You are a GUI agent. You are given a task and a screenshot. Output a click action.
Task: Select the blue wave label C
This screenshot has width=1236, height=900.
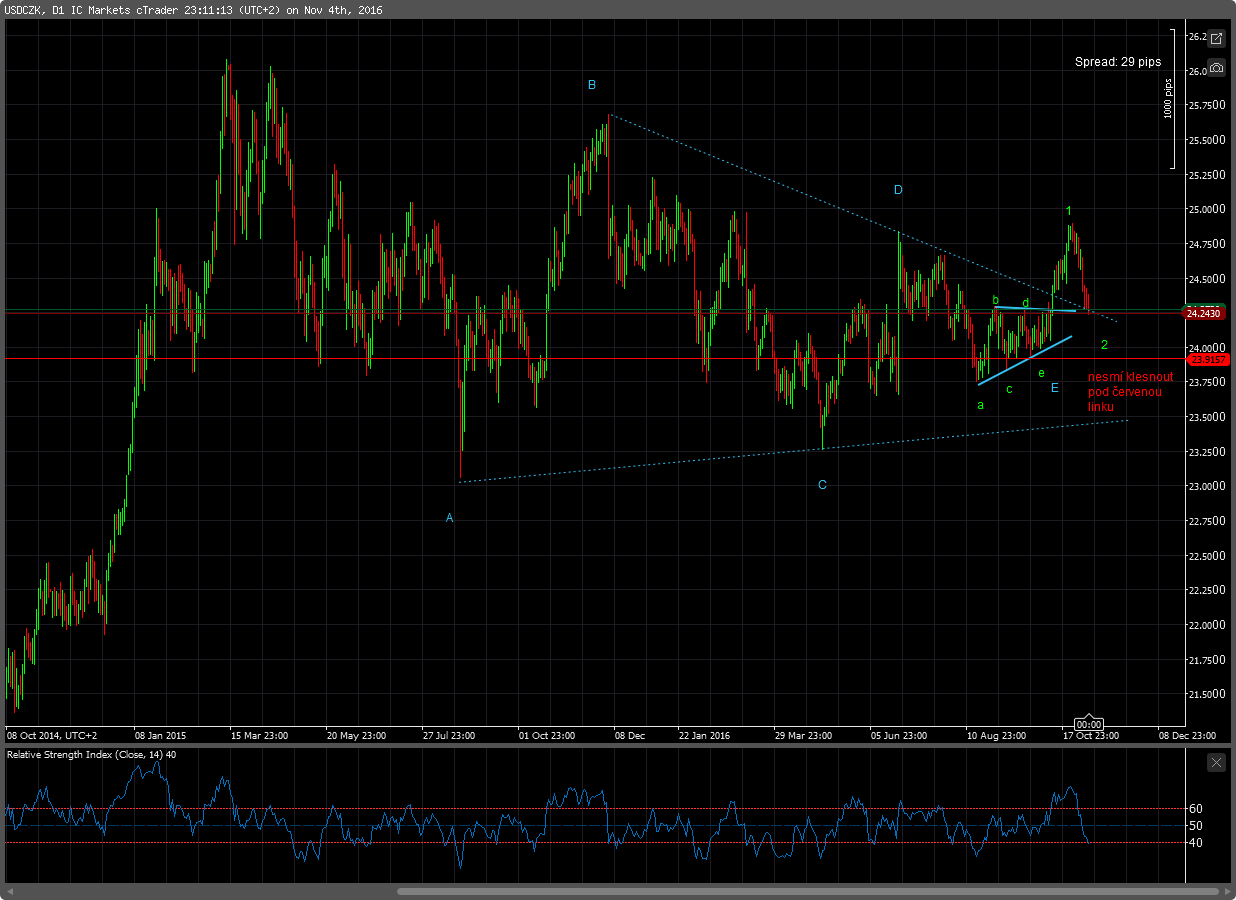(822, 485)
